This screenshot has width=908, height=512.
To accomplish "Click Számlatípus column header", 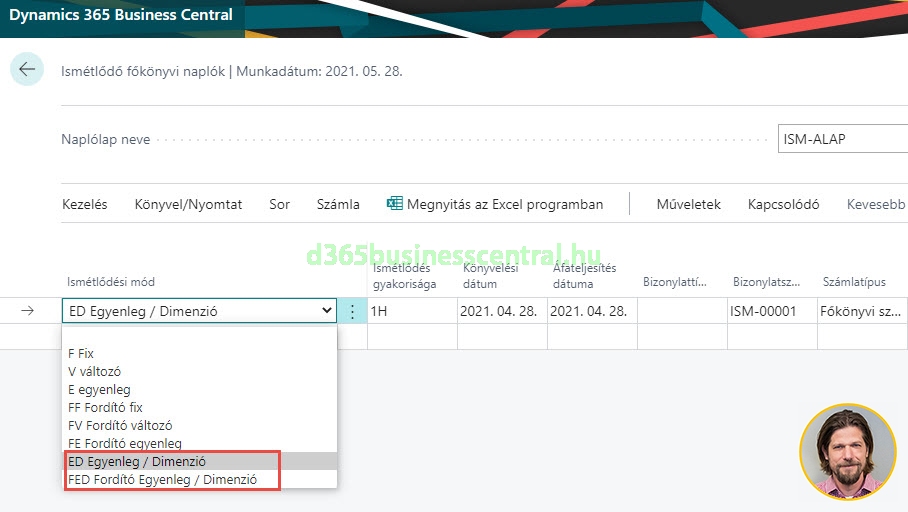I will click(854, 282).
